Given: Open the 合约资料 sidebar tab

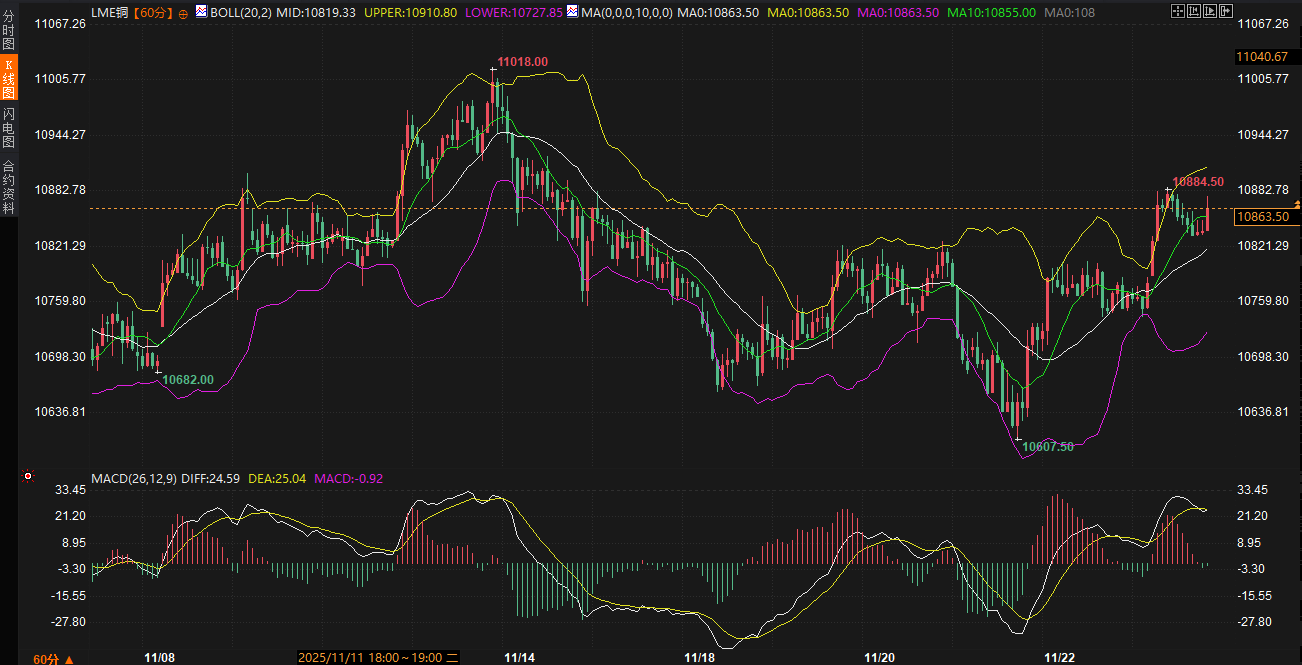Looking at the screenshot, I should (x=8, y=187).
